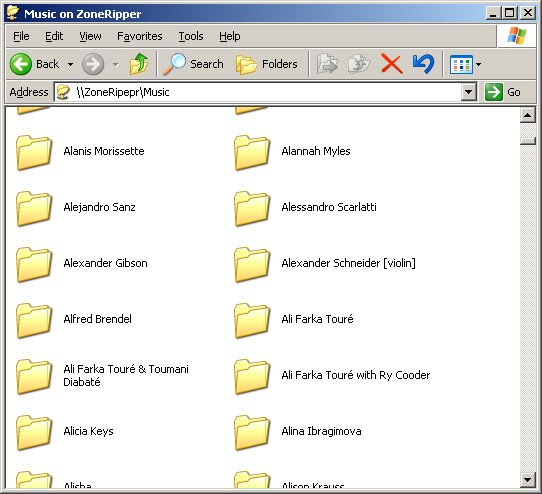Click the blue Undo icon
Screen dimensions: 542x494
coord(423,64)
